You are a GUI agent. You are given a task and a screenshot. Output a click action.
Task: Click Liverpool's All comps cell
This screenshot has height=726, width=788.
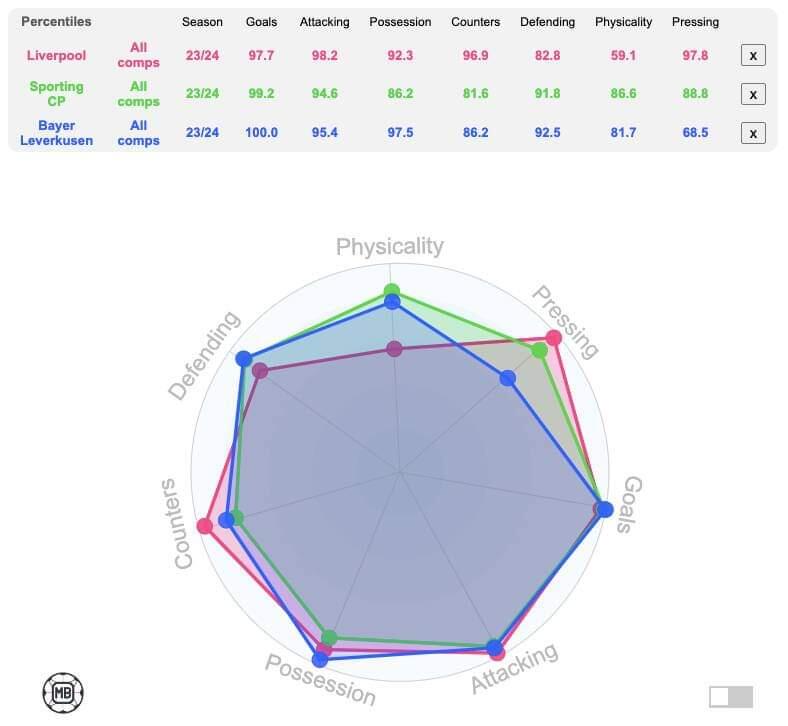(138, 55)
